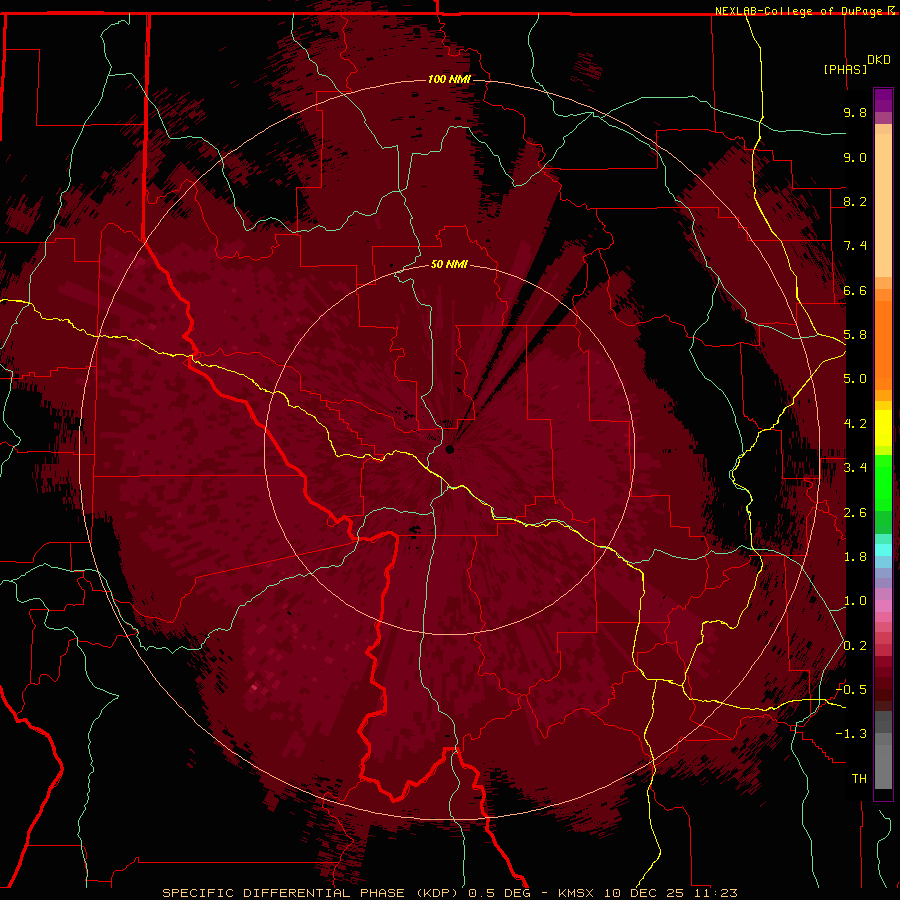Click the 9.8 value on the color scale

tap(855, 112)
